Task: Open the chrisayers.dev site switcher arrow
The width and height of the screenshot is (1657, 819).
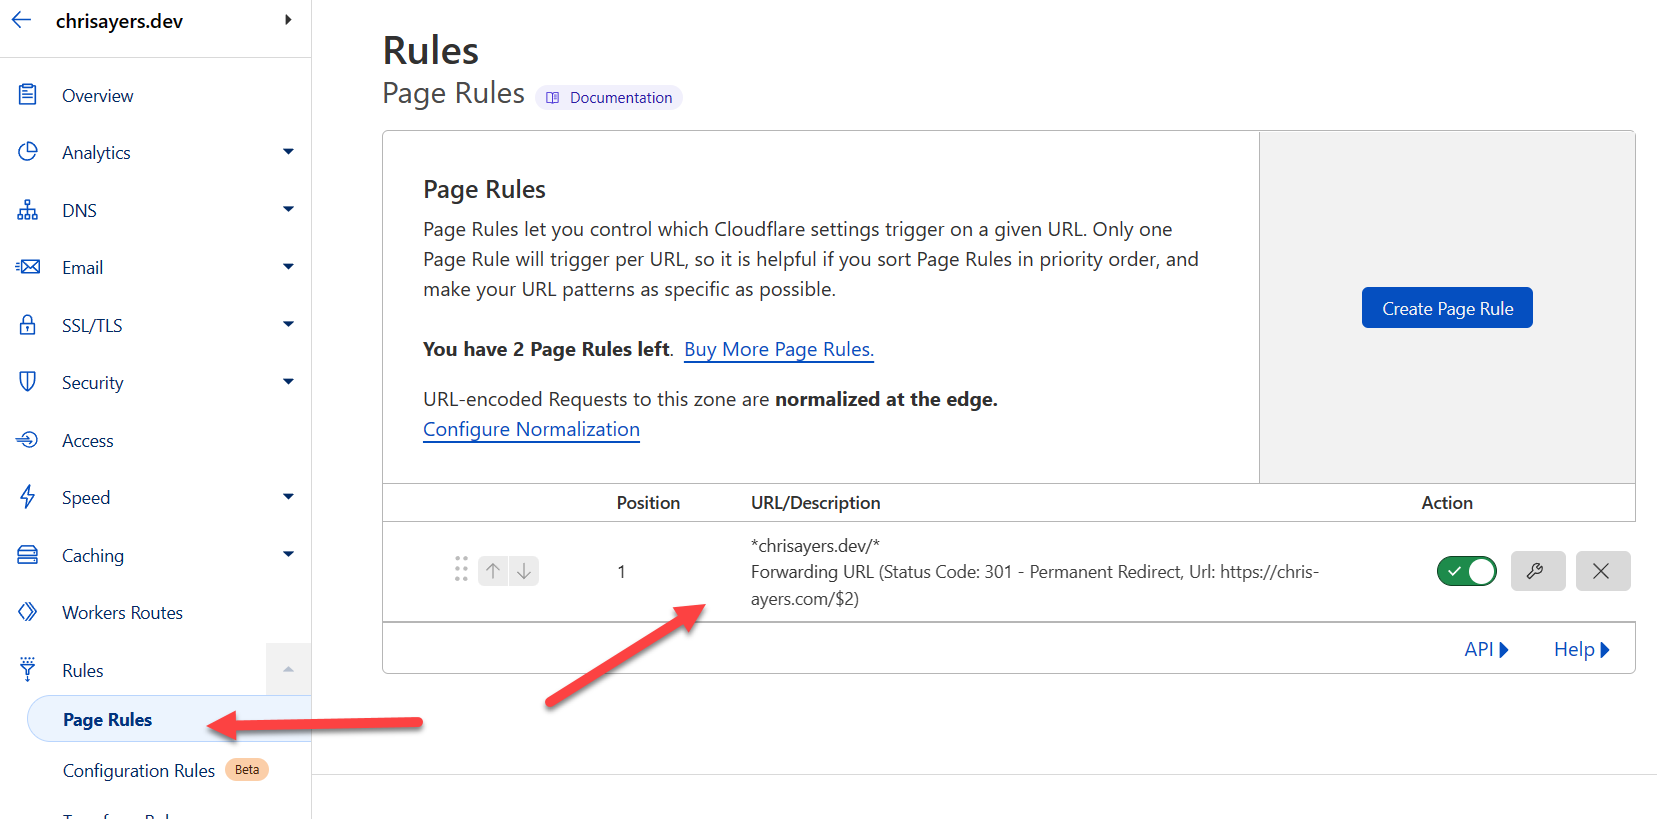Action: click(288, 20)
